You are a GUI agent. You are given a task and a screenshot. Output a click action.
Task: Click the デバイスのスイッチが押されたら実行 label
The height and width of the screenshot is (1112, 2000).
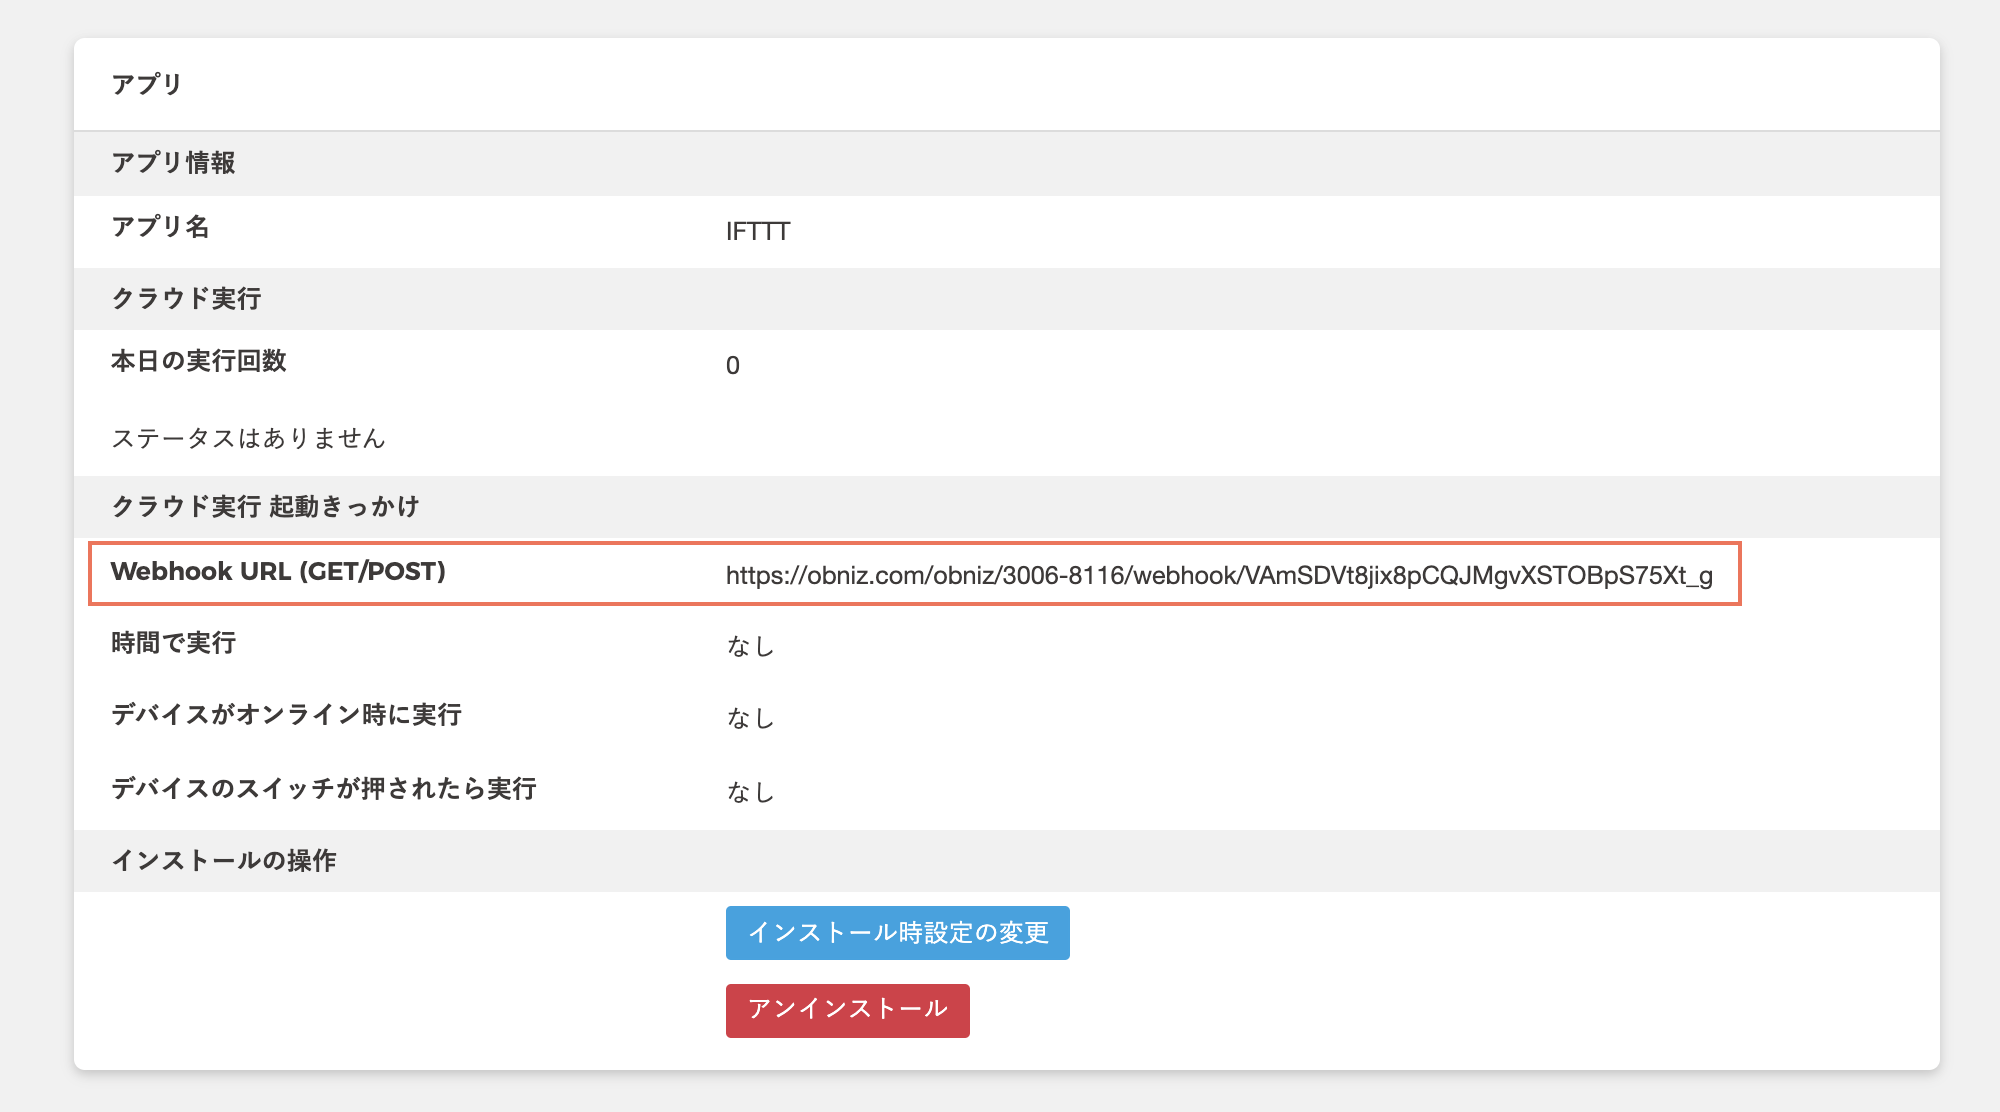[x=323, y=789]
